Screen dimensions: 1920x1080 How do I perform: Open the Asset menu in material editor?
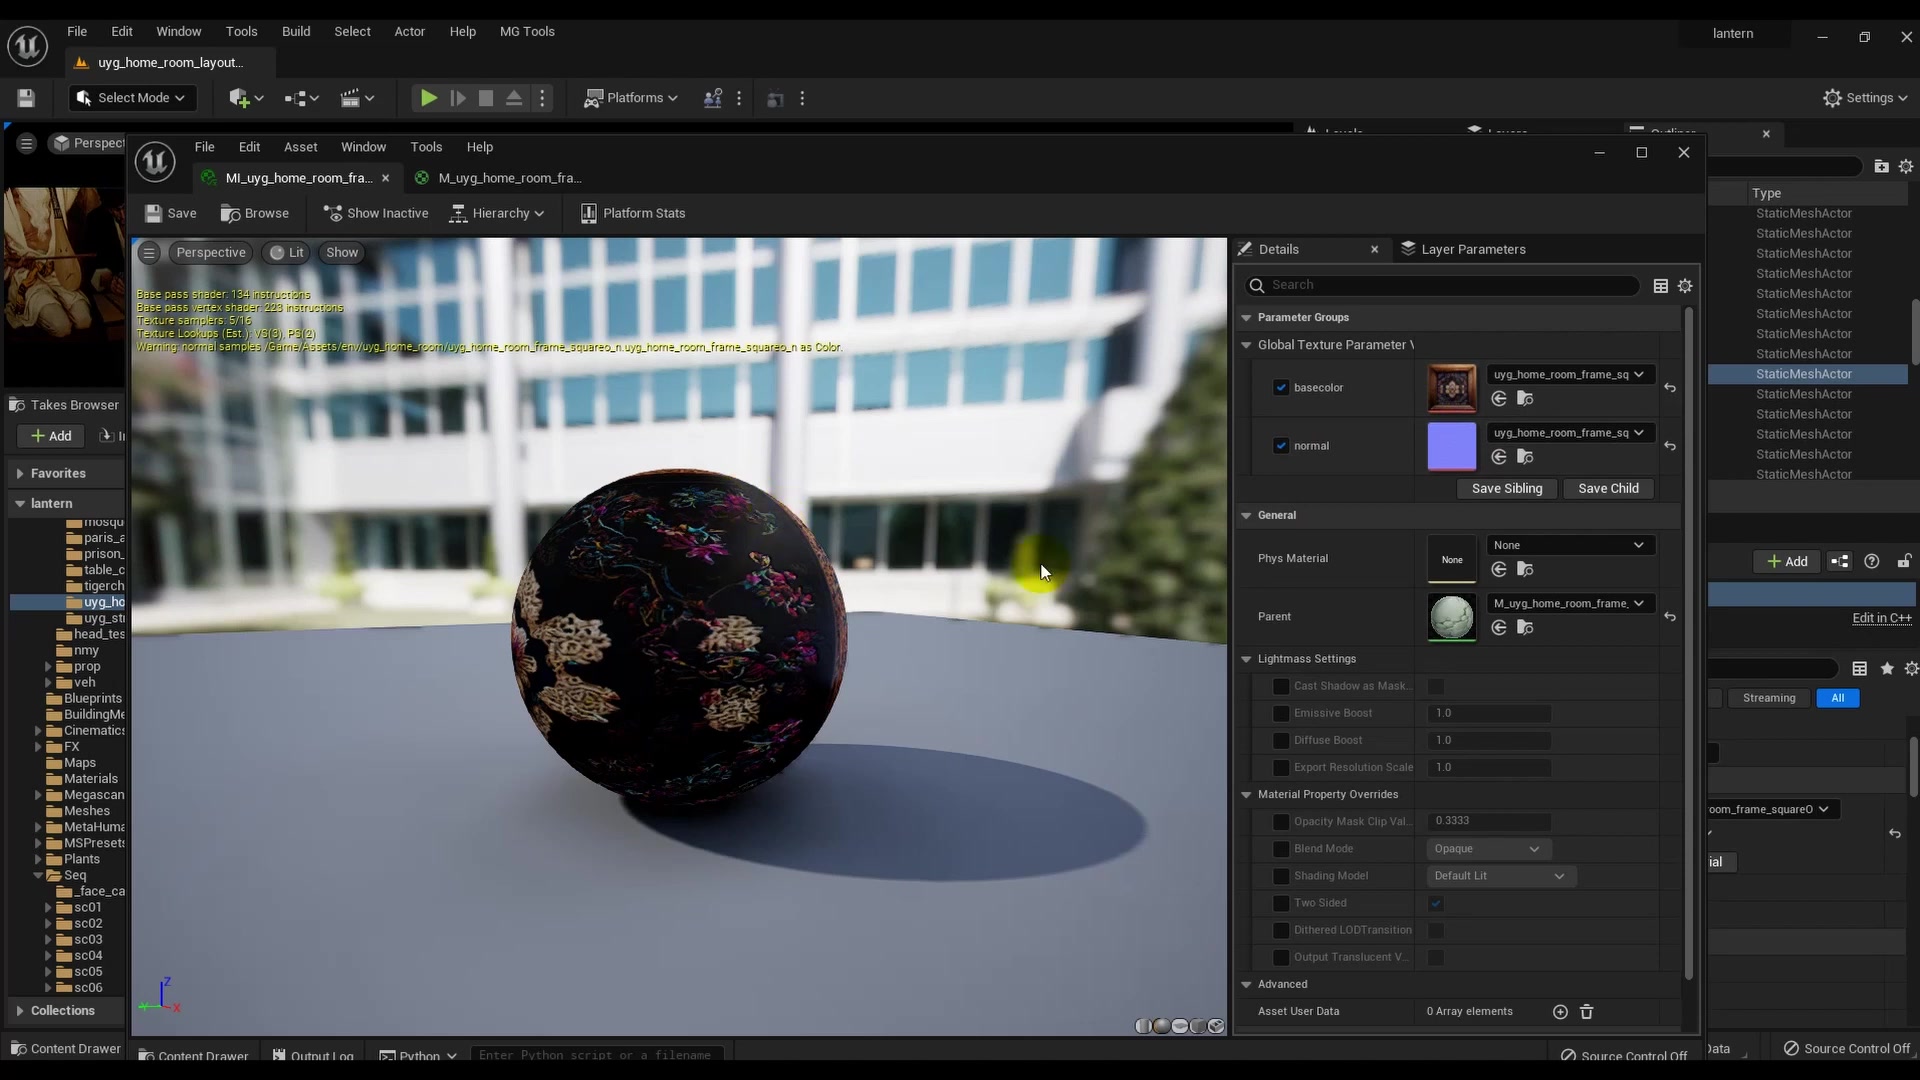click(300, 147)
